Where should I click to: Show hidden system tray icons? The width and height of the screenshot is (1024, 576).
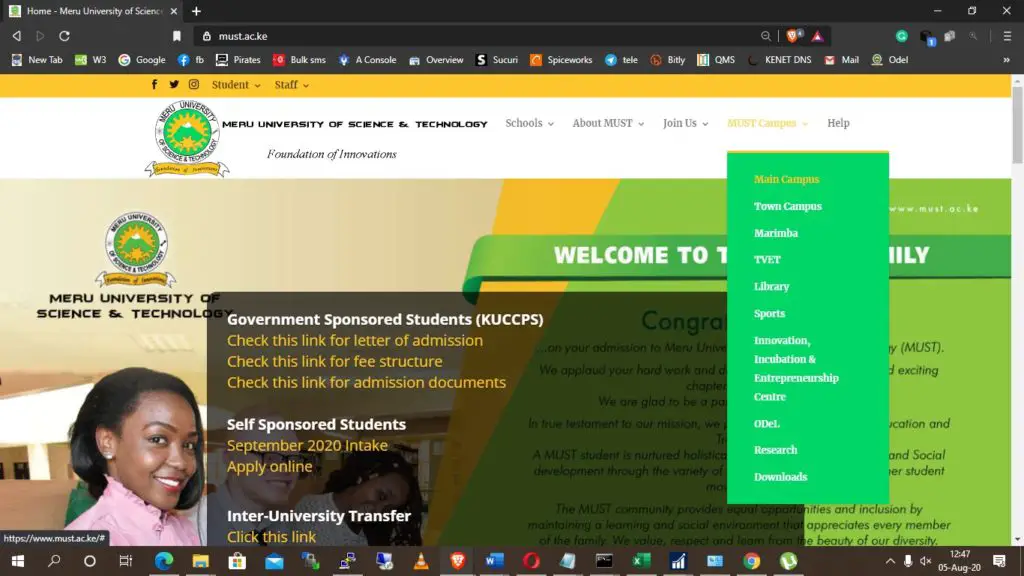[x=889, y=561]
